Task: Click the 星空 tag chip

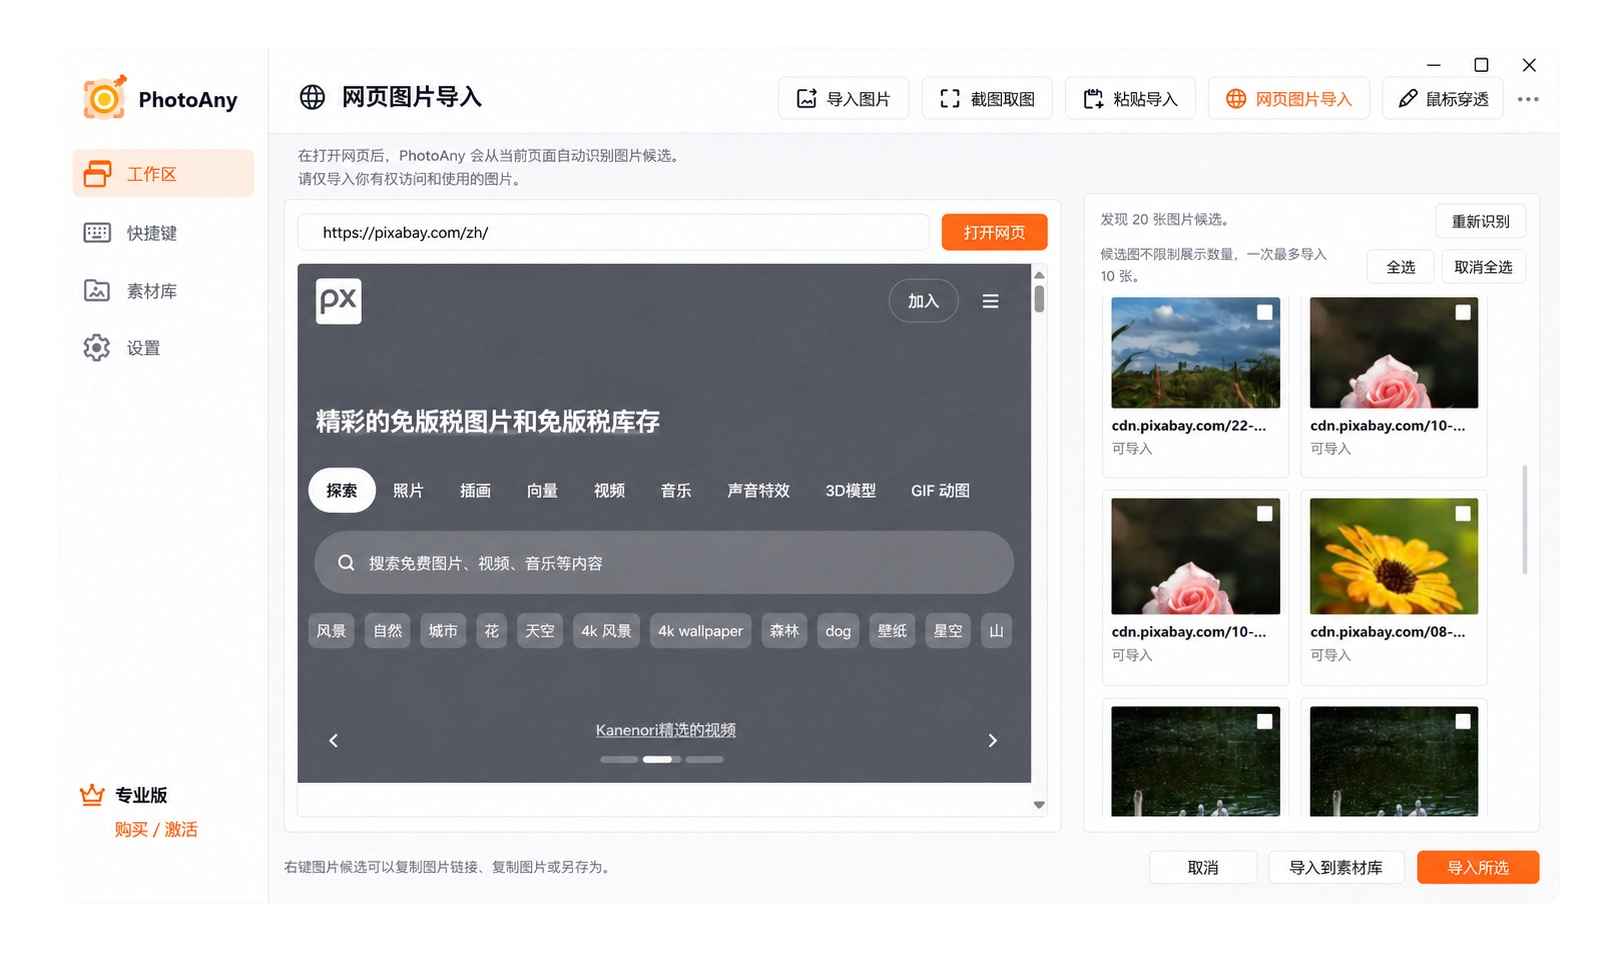Action: [948, 631]
